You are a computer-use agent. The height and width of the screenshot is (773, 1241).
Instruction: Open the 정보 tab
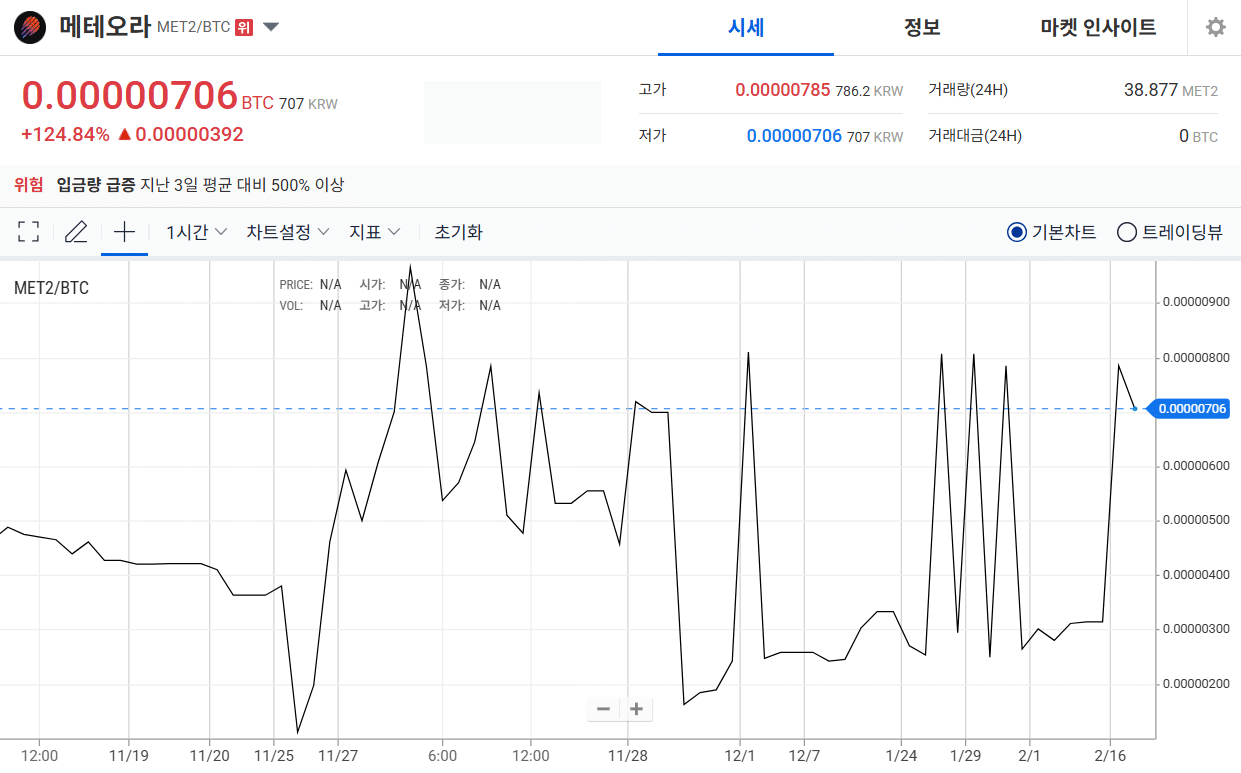pos(921,27)
